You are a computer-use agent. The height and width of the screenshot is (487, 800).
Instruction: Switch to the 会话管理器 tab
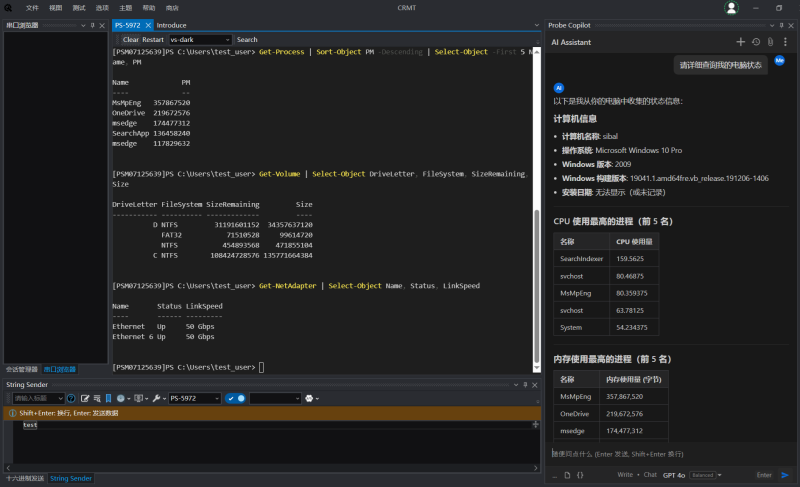pyautogui.click(x=22, y=369)
